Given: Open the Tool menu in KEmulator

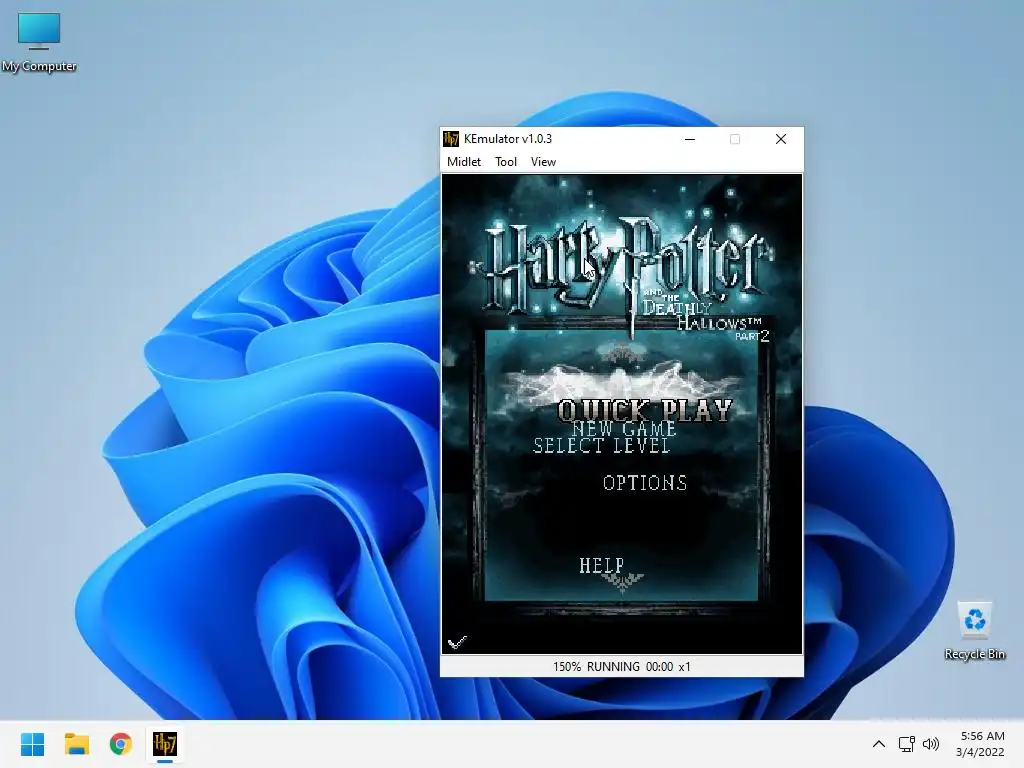Looking at the screenshot, I should (x=505, y=162).
